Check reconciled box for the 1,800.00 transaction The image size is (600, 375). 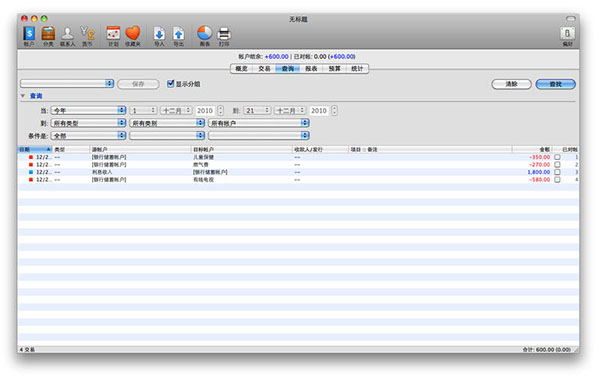point(557,172)
